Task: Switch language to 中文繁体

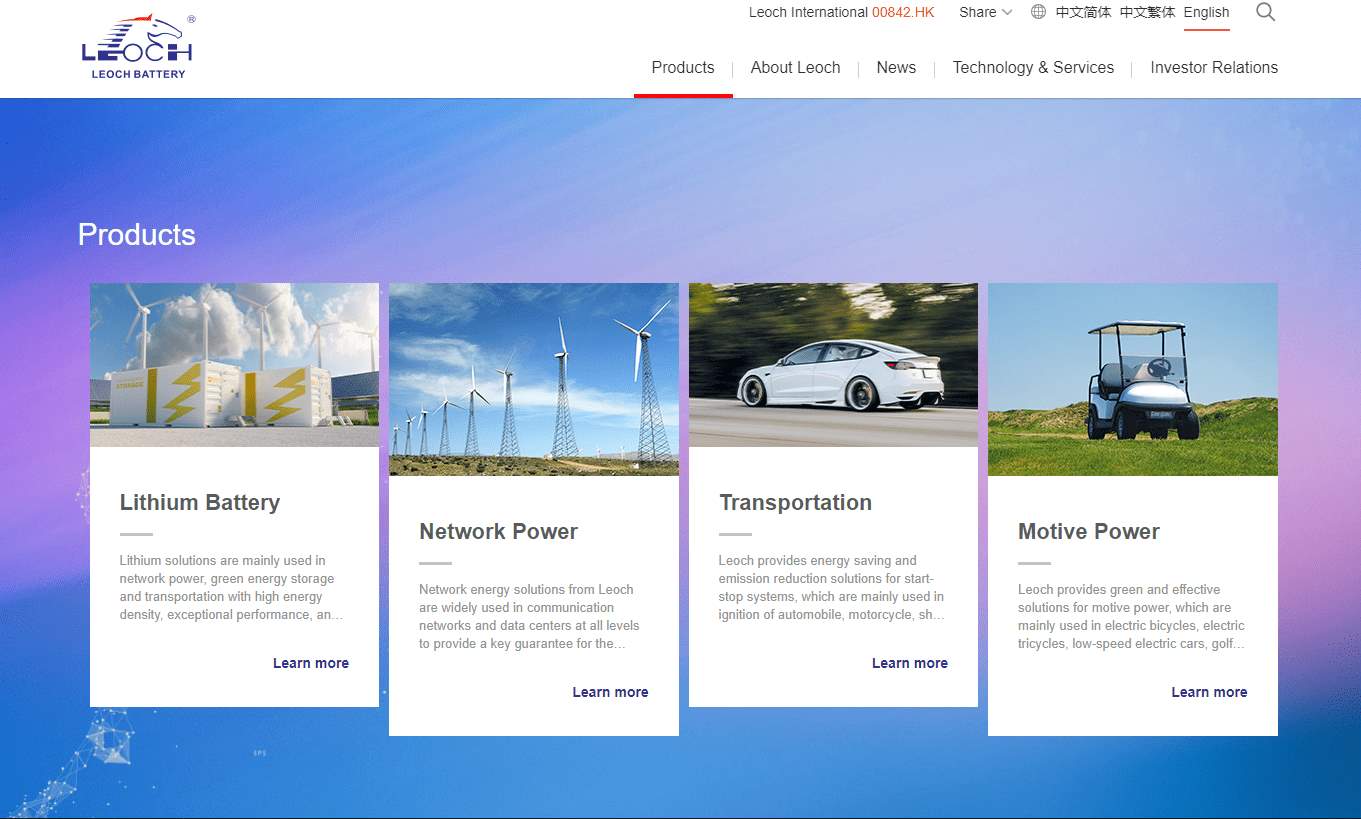Action: [x=1148, y=12]
